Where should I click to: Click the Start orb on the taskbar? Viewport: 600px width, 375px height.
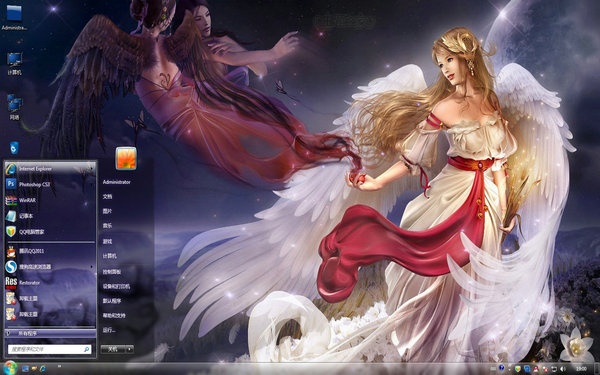(x=10, y=368)
